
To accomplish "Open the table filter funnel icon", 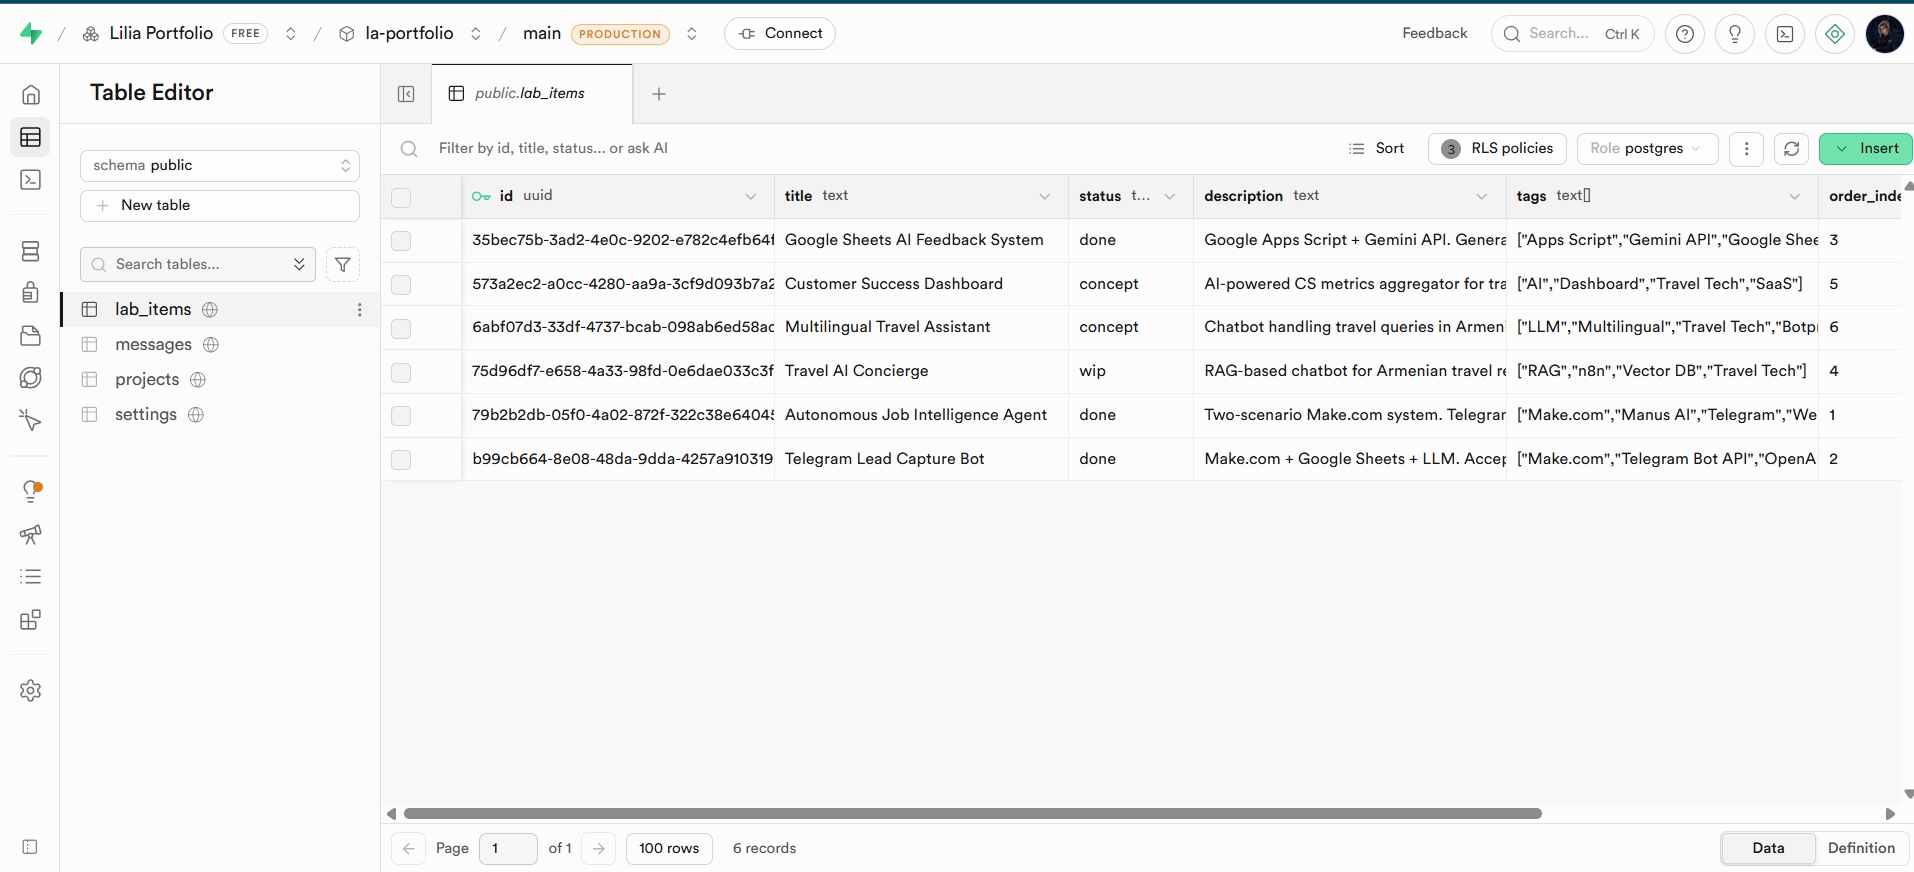I will point(343,264).
